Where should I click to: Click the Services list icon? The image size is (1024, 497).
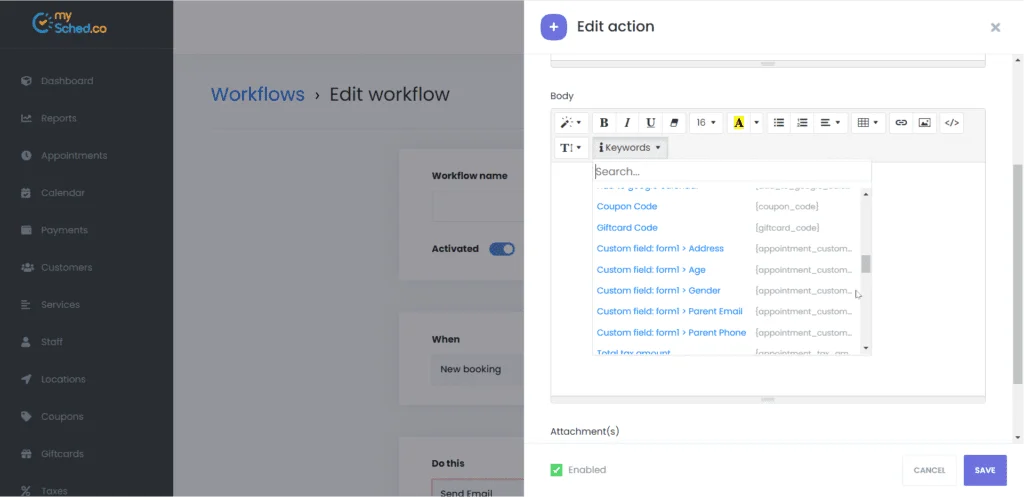tap(26, 304)
